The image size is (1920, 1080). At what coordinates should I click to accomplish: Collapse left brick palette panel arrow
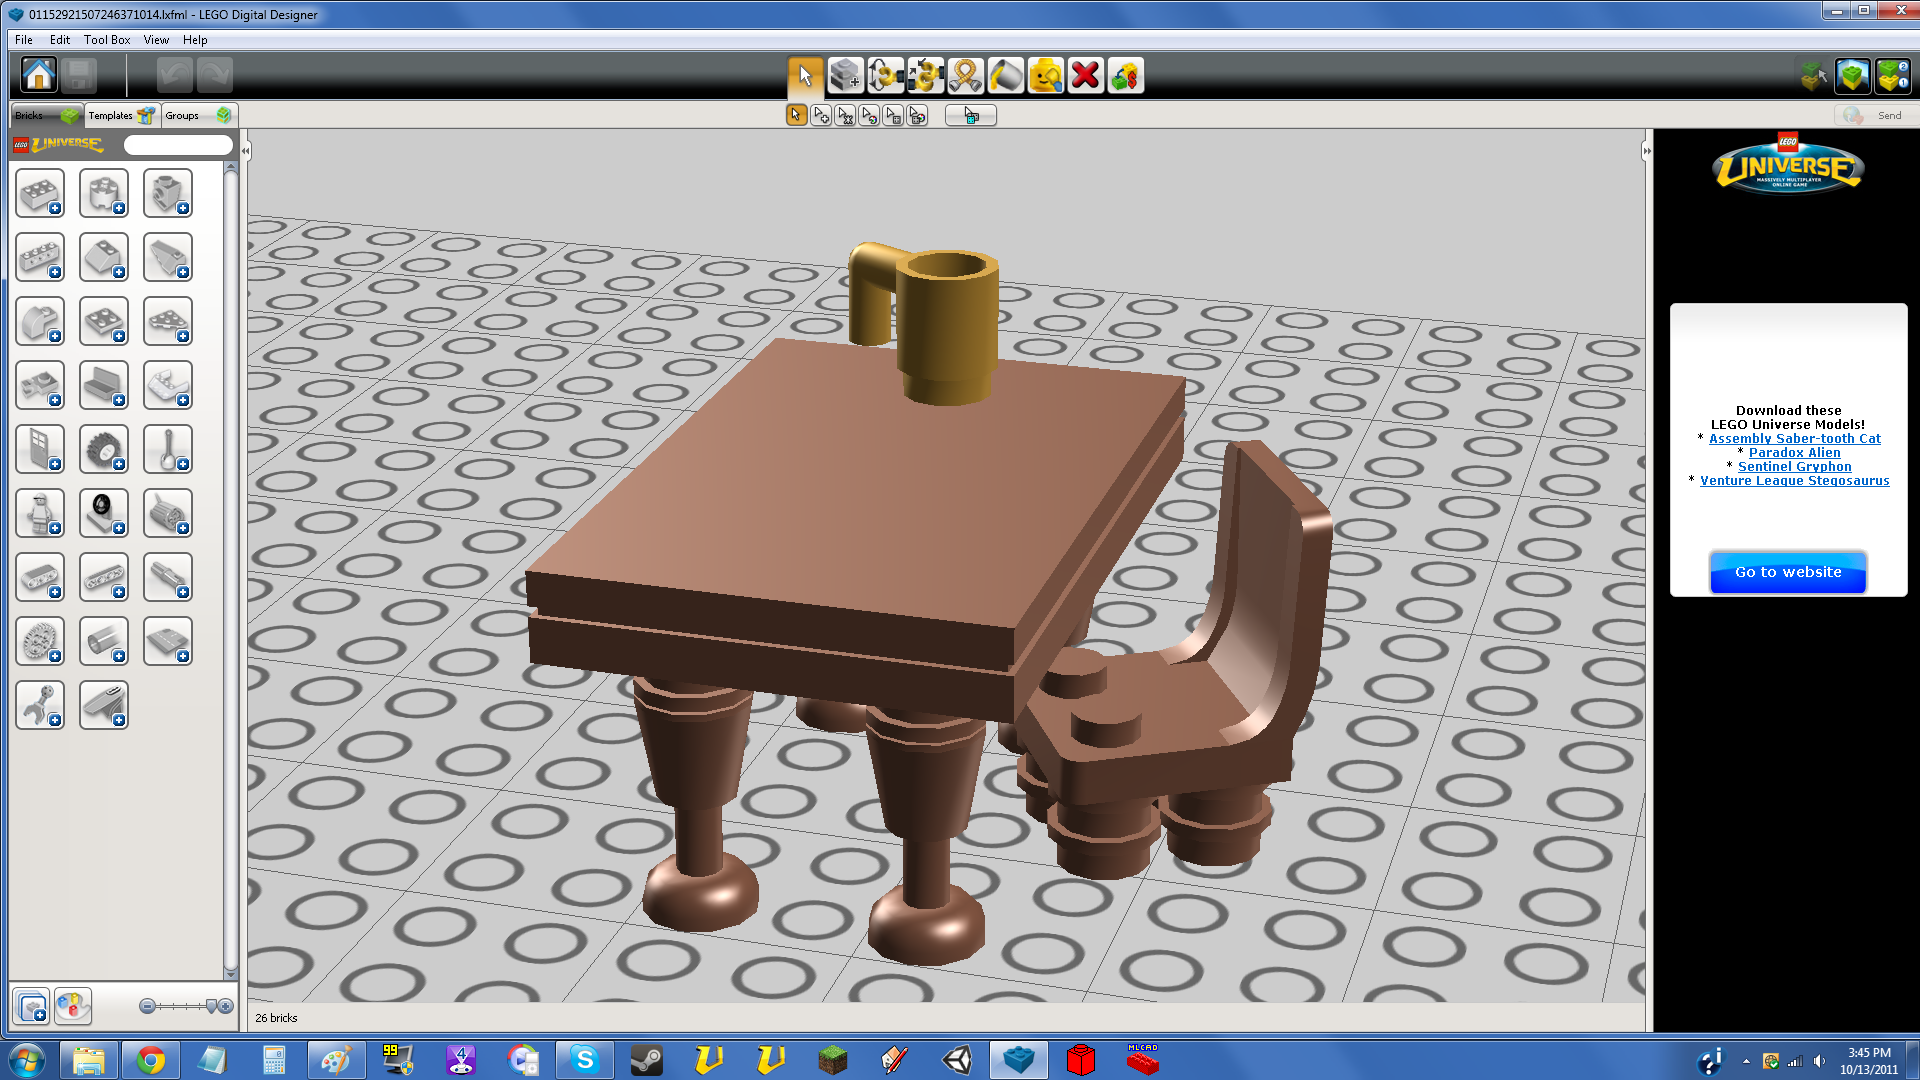pos(245,151)
